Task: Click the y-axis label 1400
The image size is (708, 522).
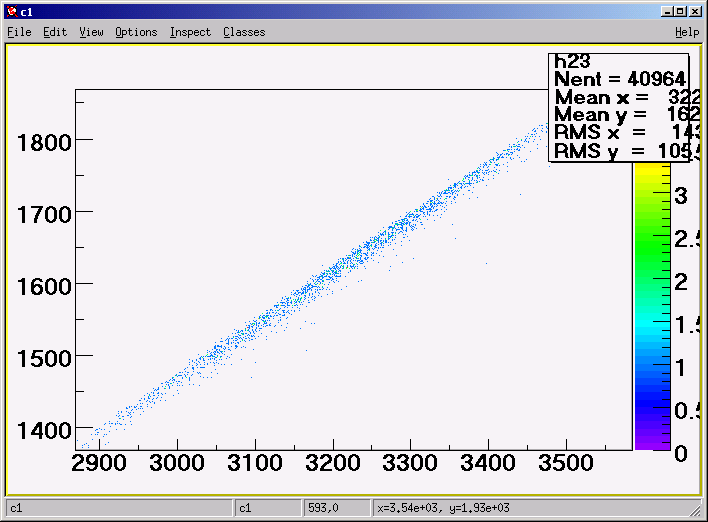Action: [44, 431]
